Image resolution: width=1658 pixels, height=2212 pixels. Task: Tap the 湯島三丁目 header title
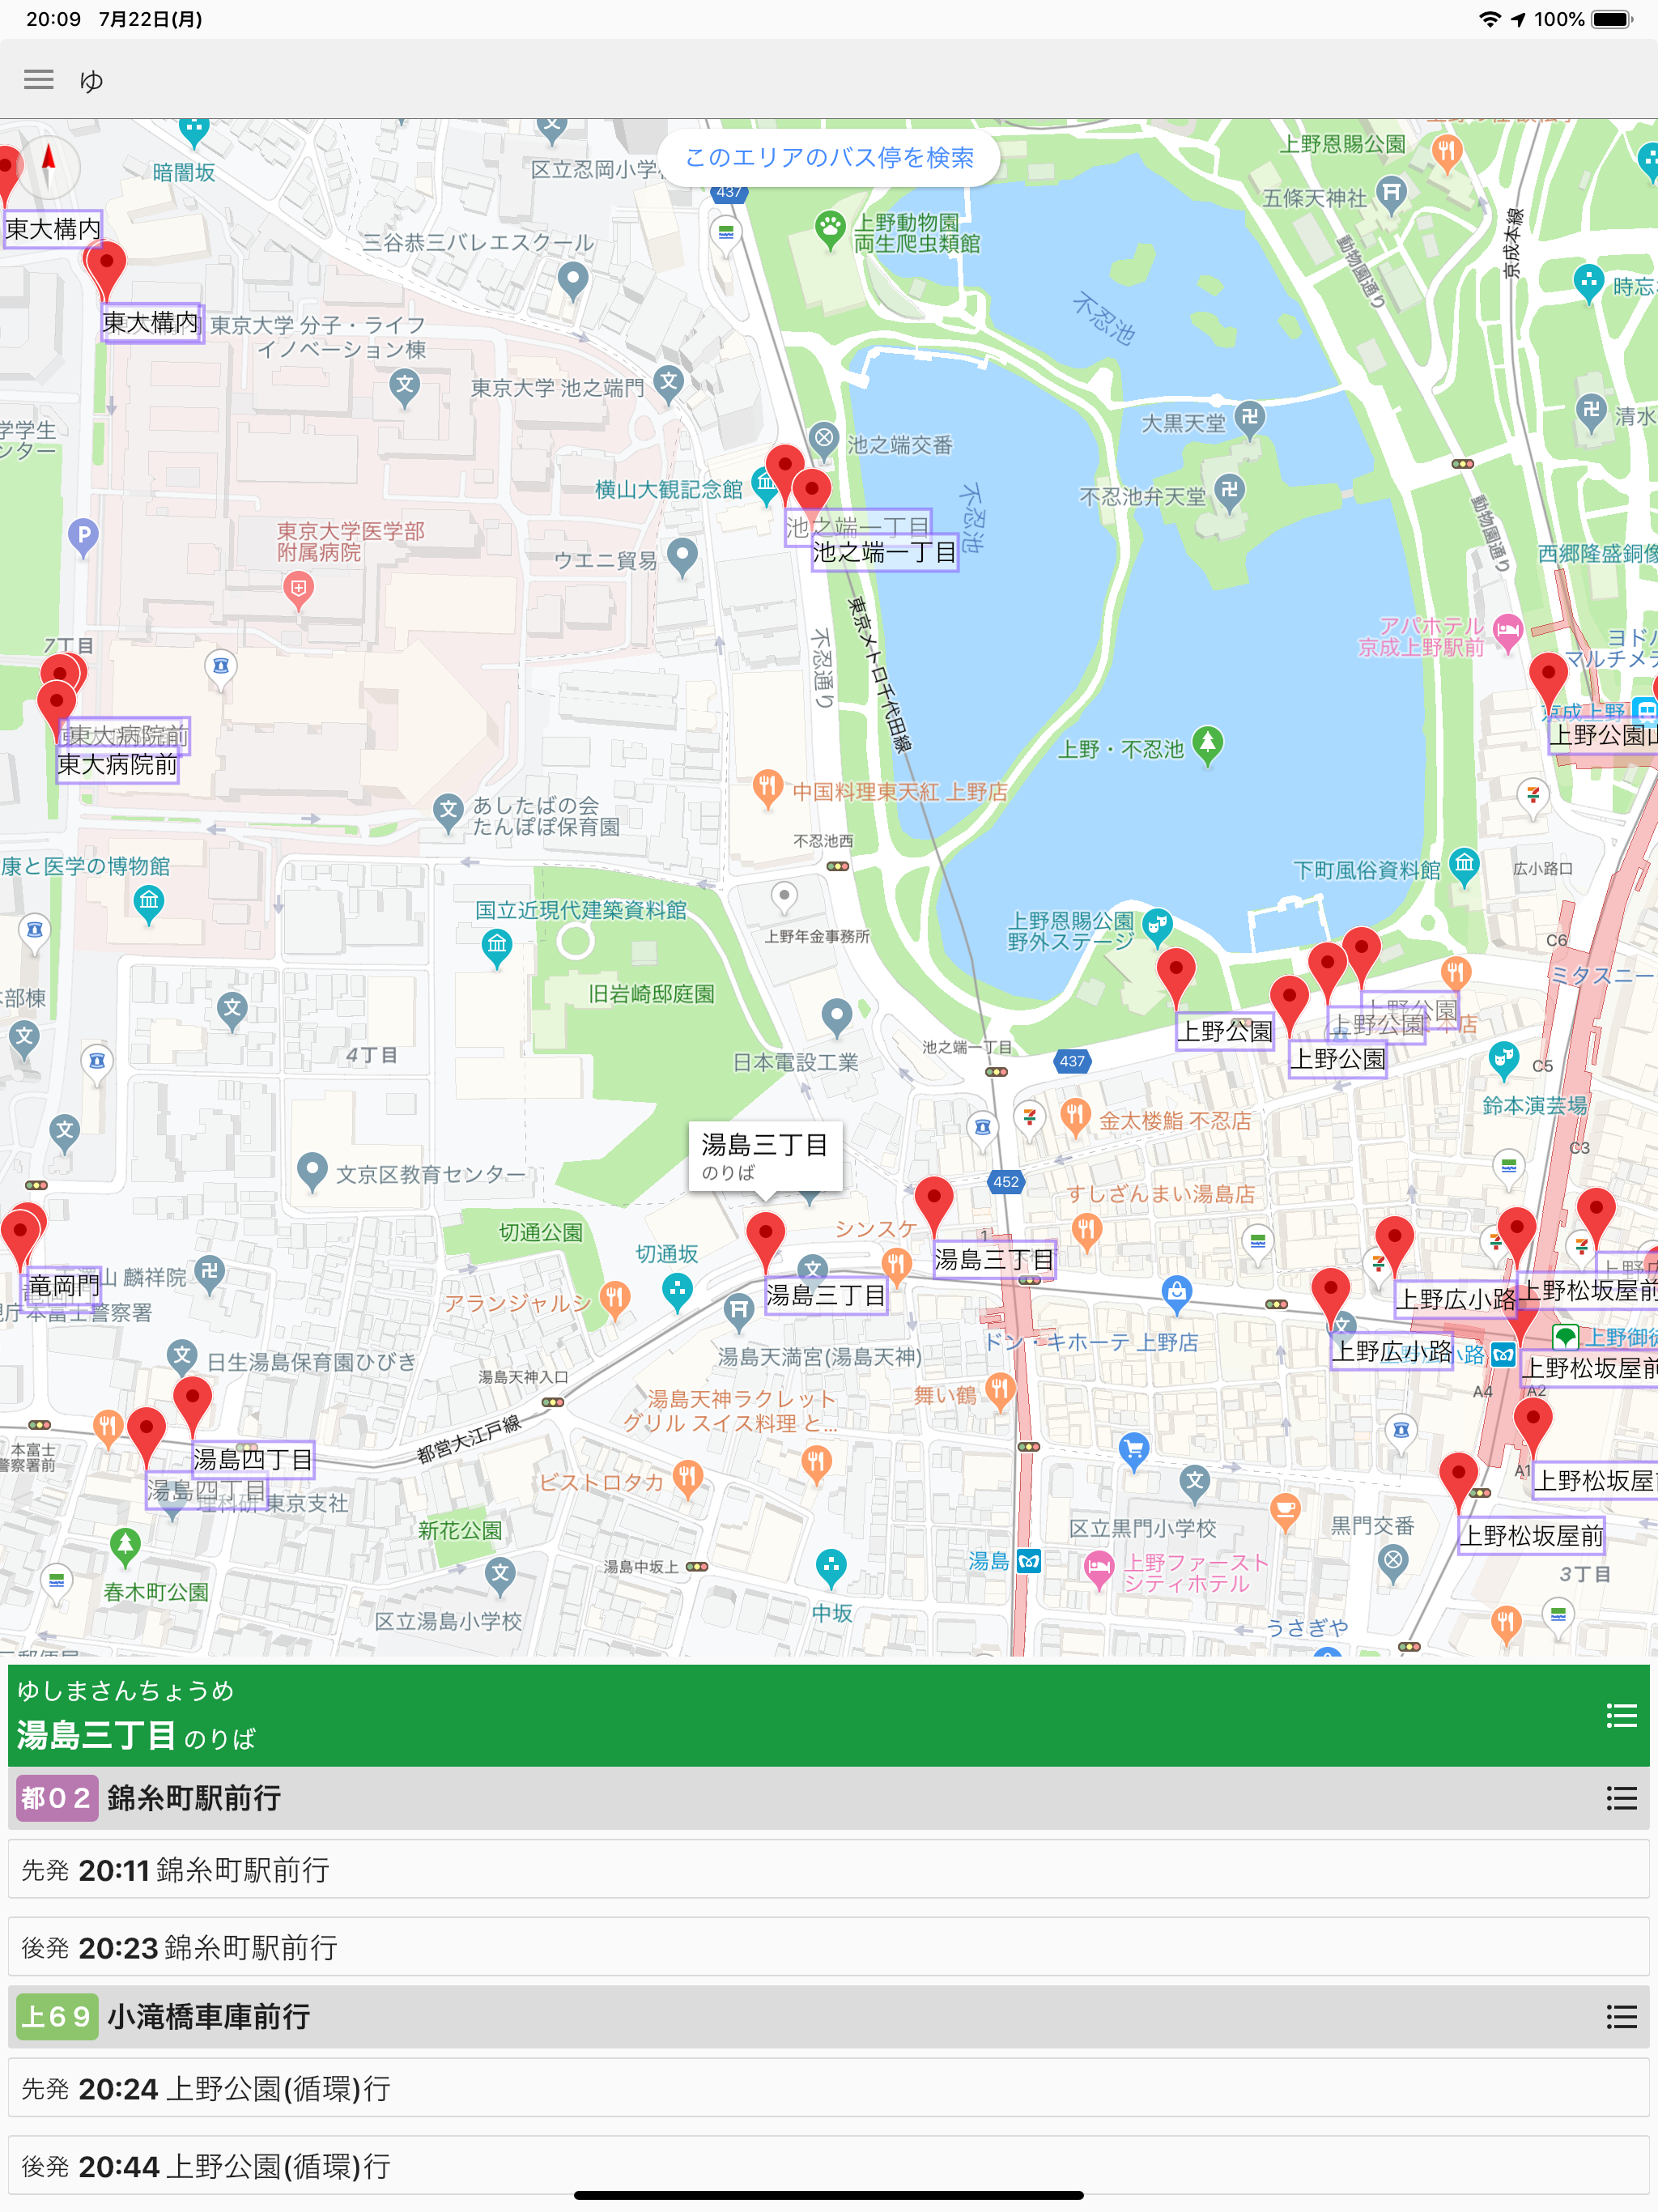97,1735
